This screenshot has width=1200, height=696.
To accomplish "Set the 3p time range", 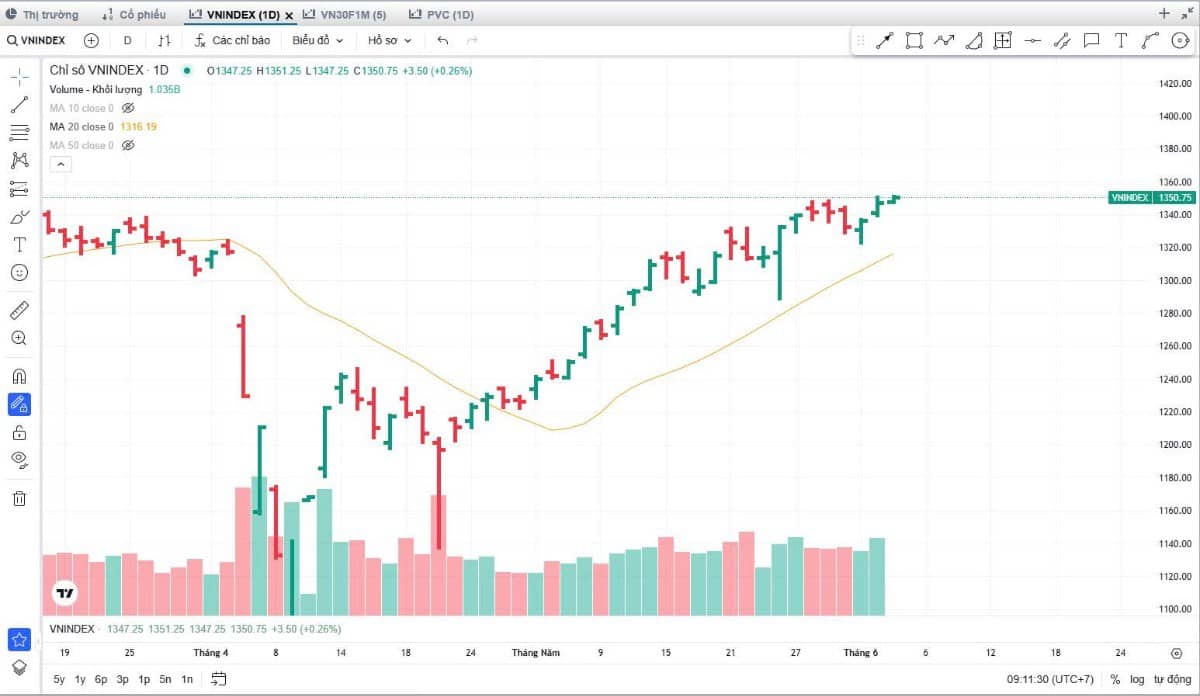I will [123, 679].
